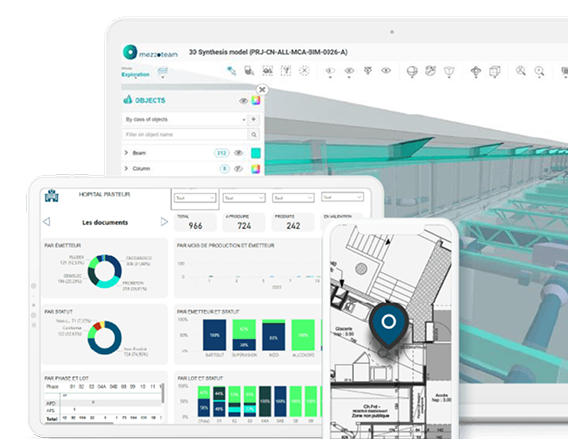The height and width of the screenshot is (439, 568).
Task: Click the PAR STATUT donut chart
Action: tap(105, 338)
